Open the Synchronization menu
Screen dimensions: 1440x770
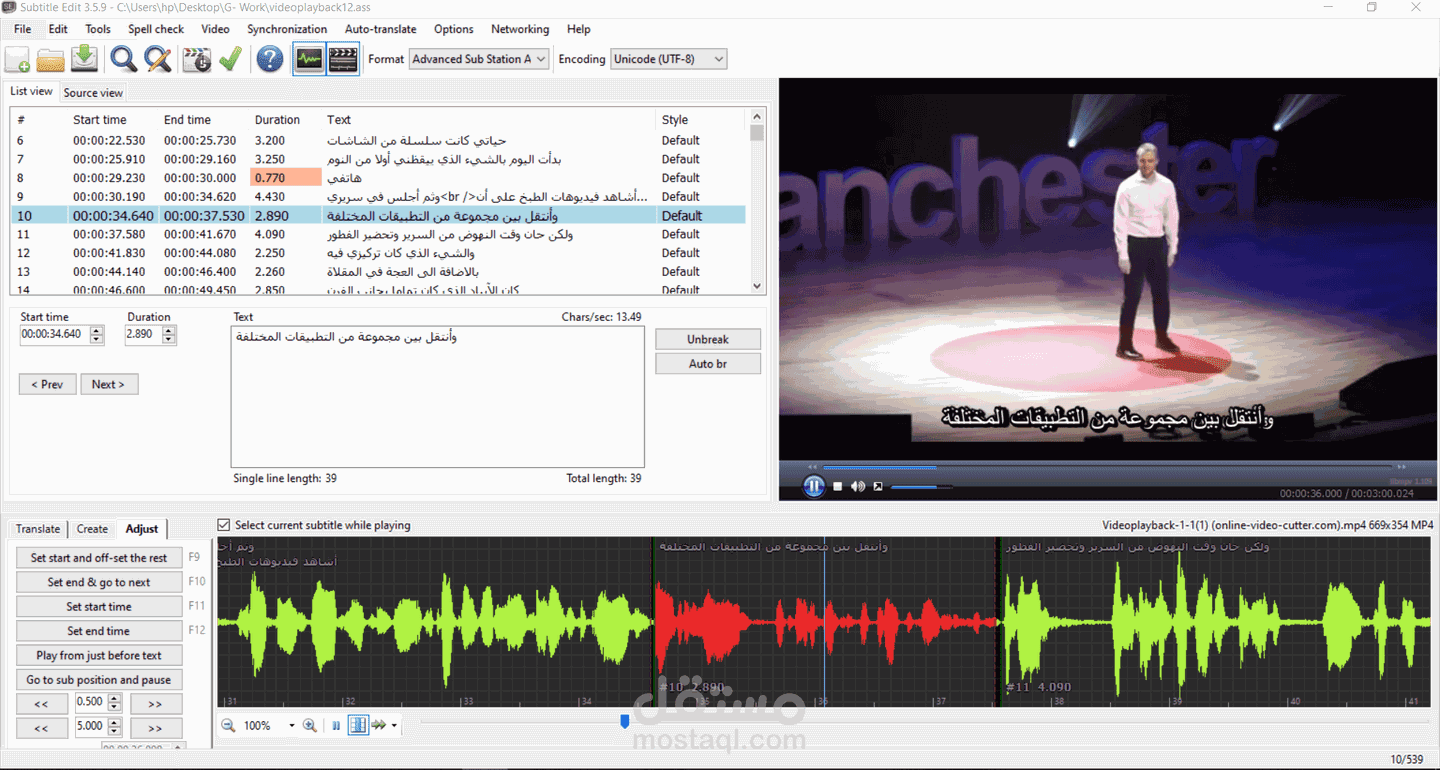point(287,29)
